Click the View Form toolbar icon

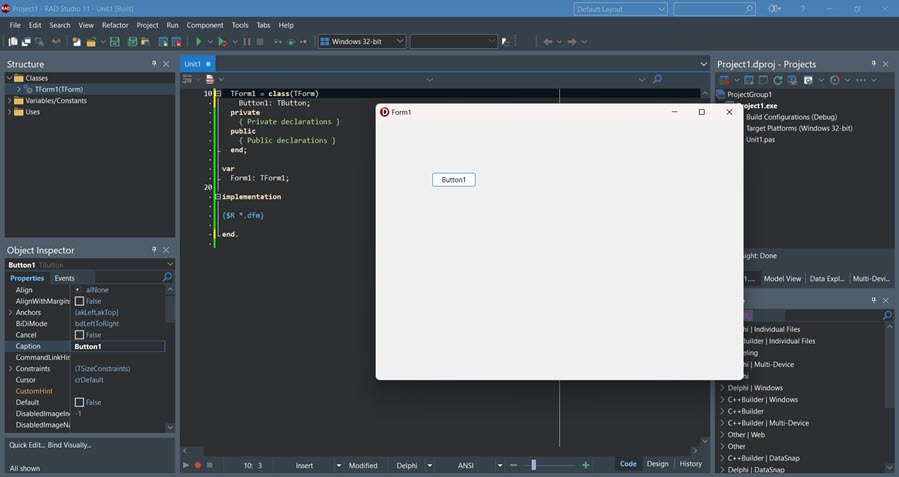coord(26,41)
